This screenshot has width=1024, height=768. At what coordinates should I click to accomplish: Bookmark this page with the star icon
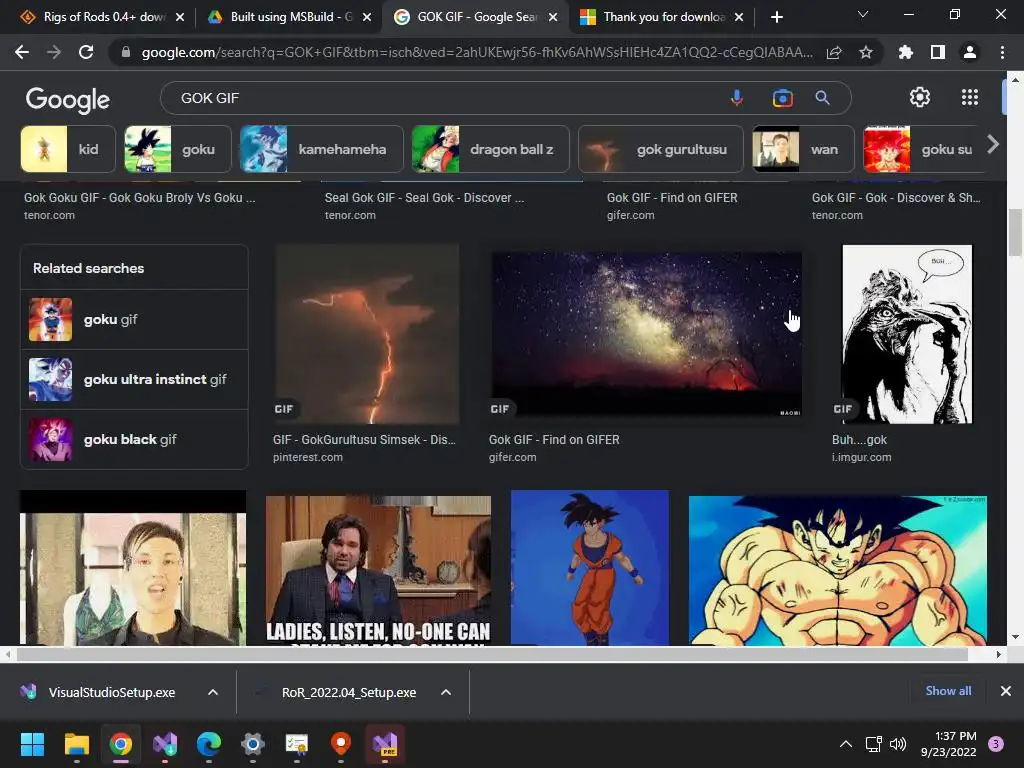click(x=866, y=52)
